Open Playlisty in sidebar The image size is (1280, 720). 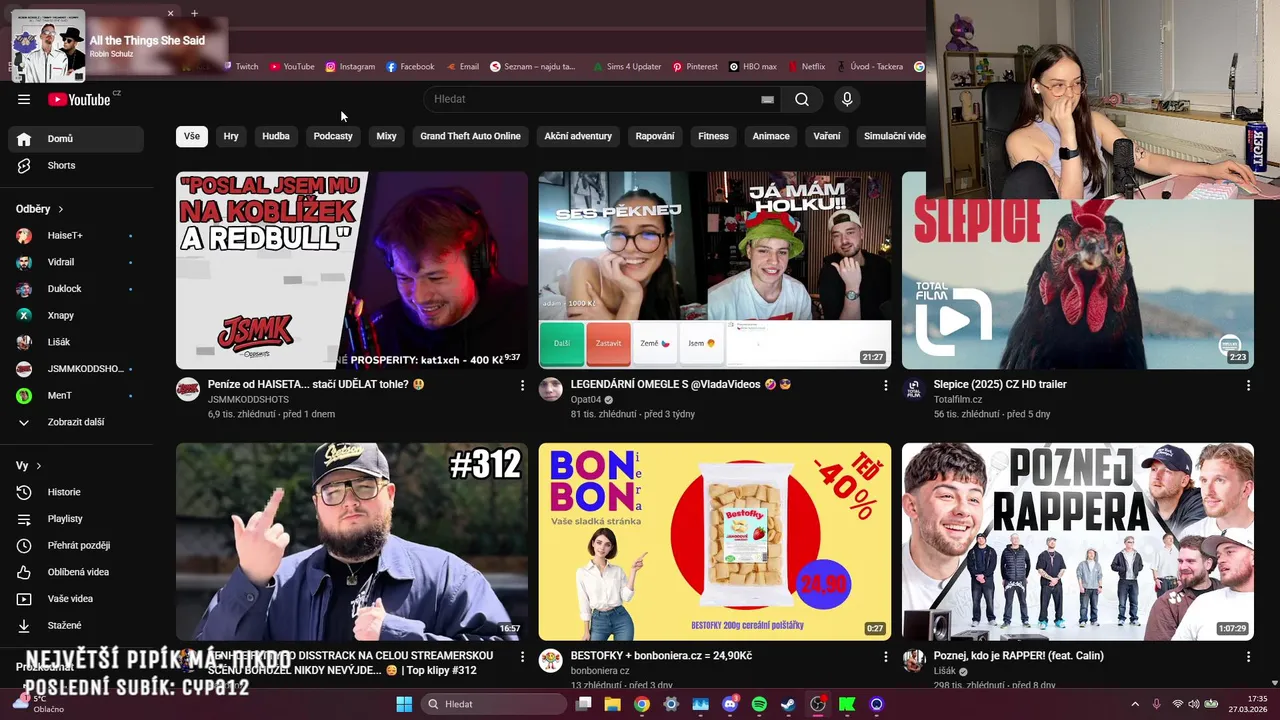pos(76,519)
